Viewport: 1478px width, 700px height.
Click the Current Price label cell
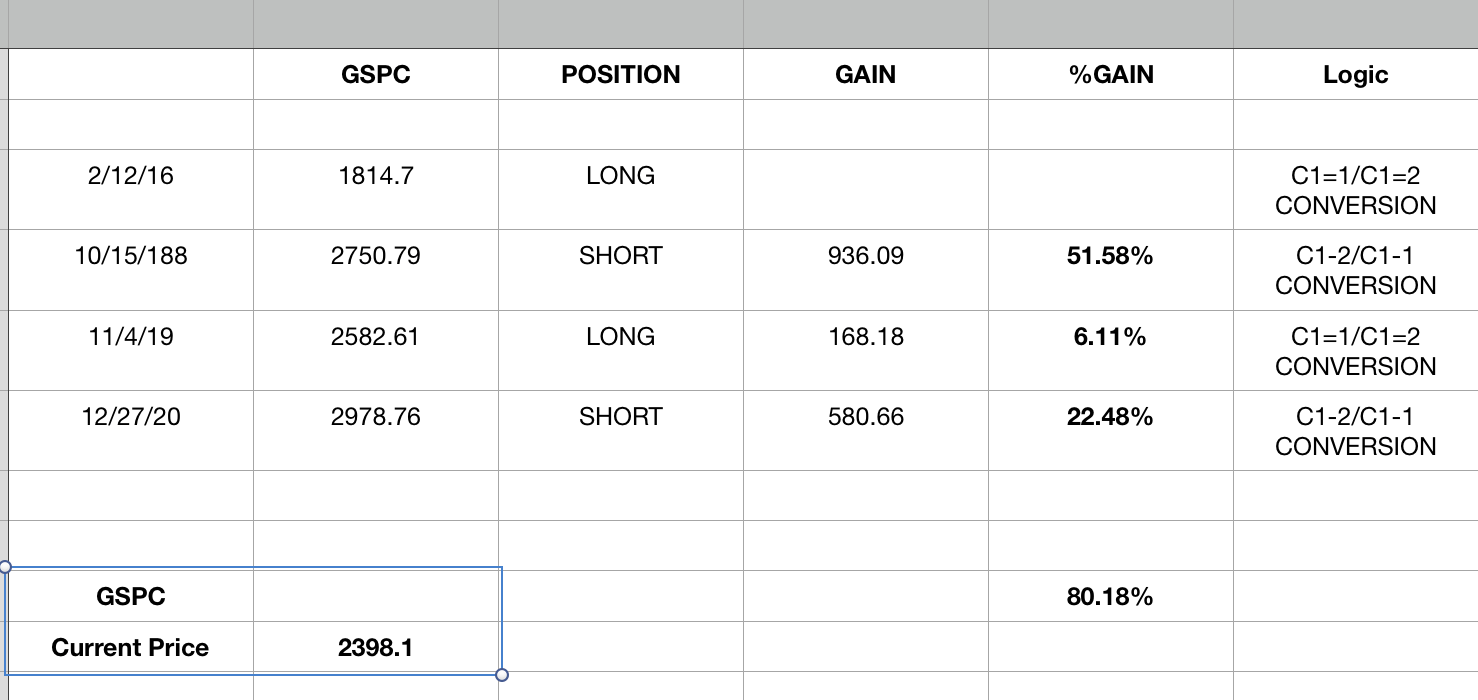(130, 648)
